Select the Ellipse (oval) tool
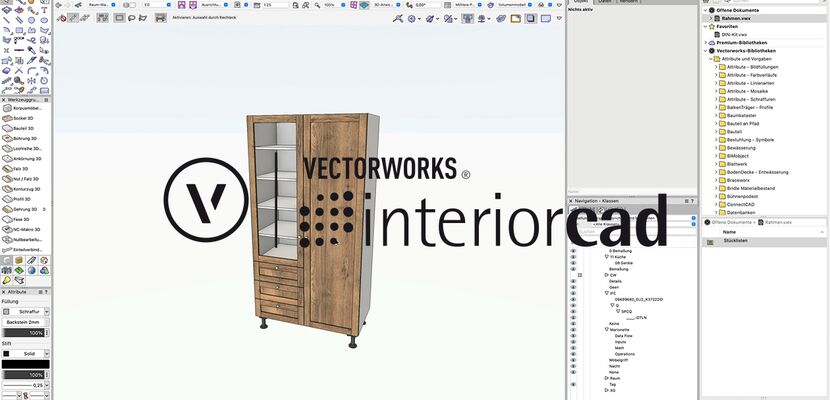Screen dimensions: 830x400 pyautogui.click(x=44, y=20)
